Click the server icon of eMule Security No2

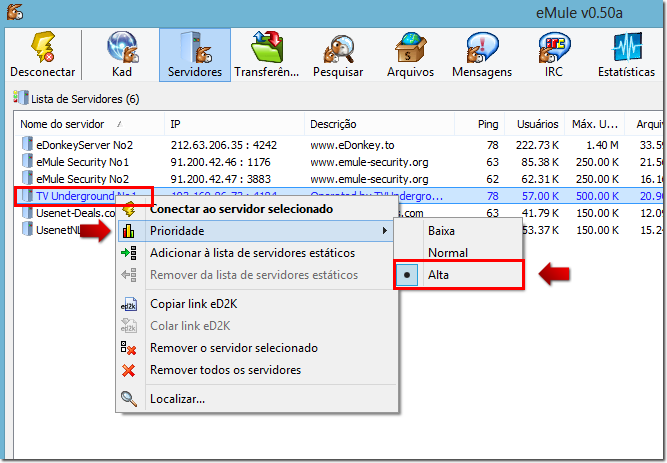(x=27, y=178)
